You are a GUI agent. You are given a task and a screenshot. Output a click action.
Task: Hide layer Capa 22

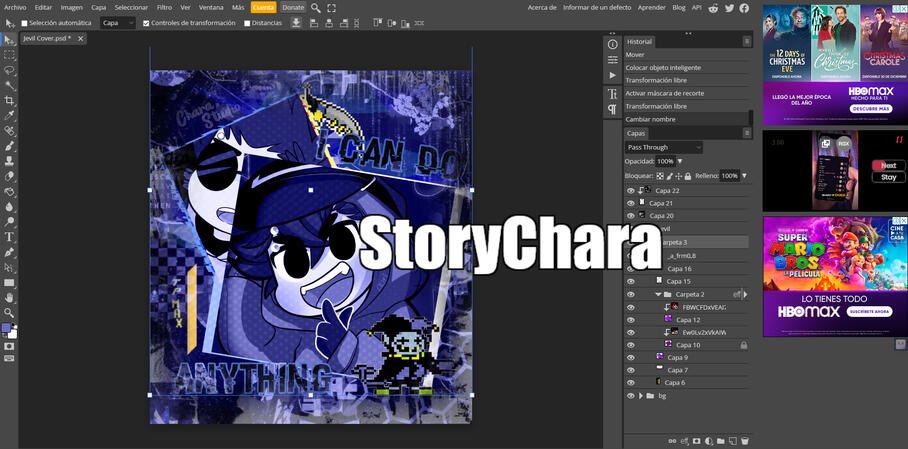tap(630, 190)
